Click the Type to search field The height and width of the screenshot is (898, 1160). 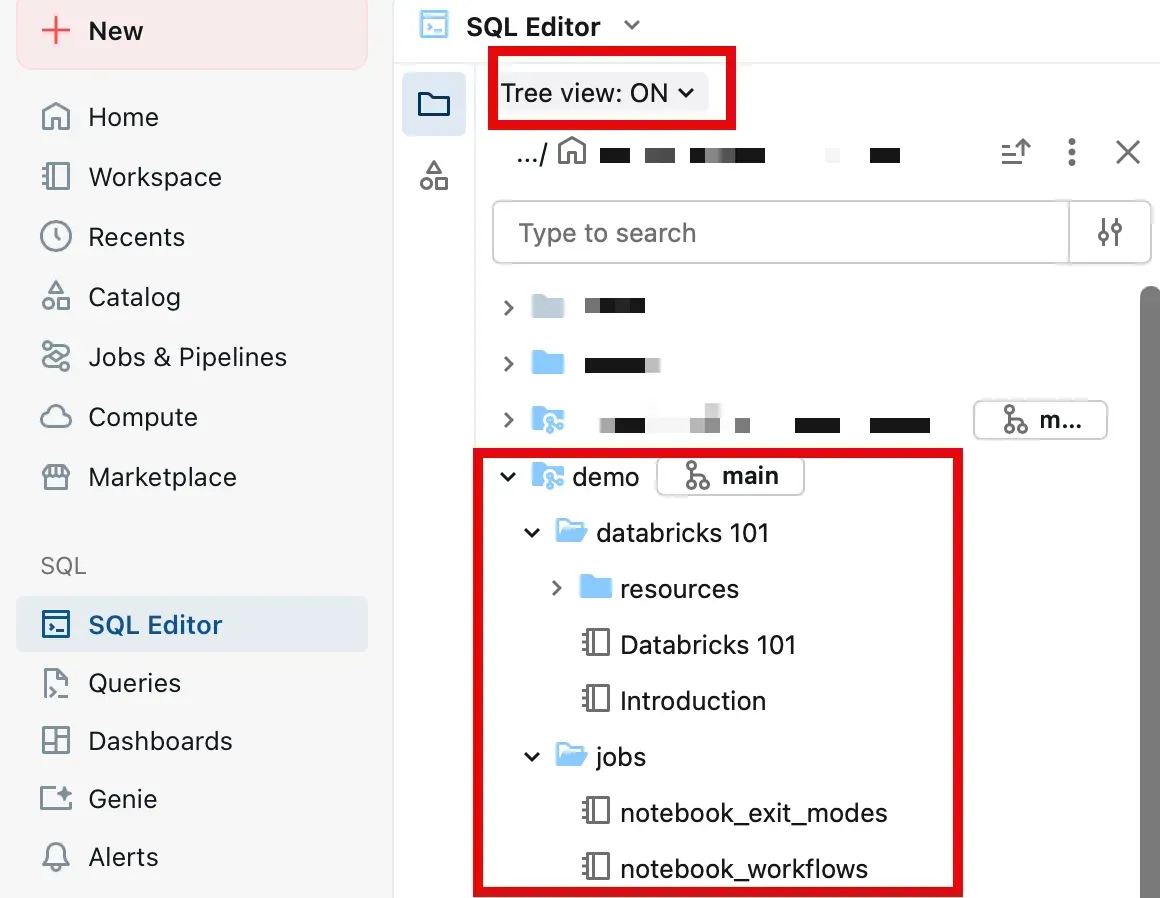(781, 232)
